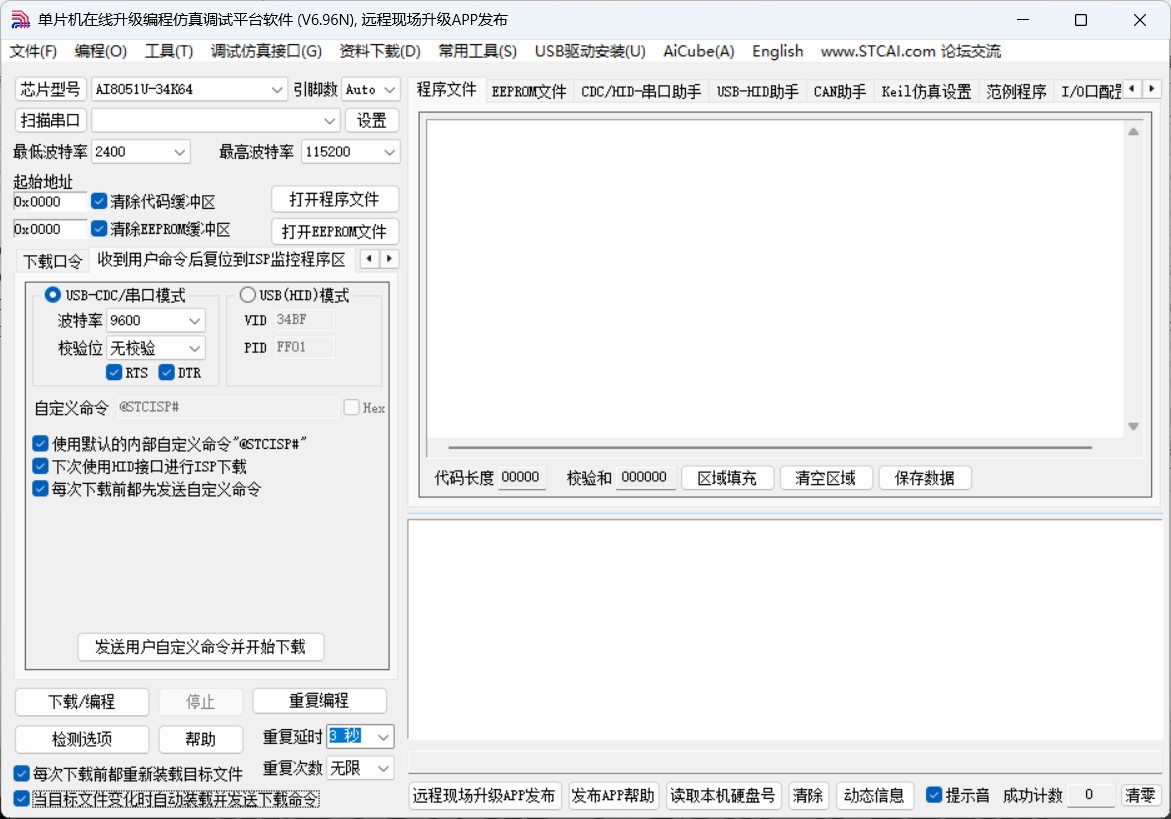1171x819 pixels.
Task: Uncheck 清除EEPROM缓冲区 checkbox
Action: tap(98, 229)
